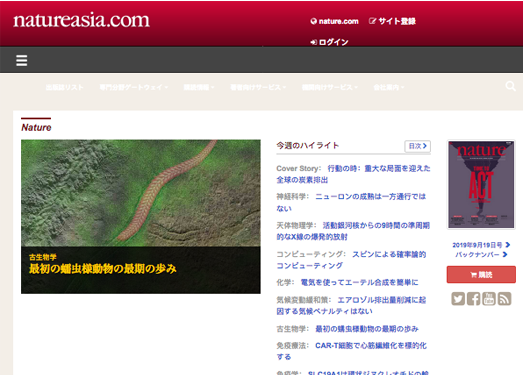Expand 会社案内 dropdown menu
The height and width of the screenshot is (375, 523).
(x=389, y=87)
